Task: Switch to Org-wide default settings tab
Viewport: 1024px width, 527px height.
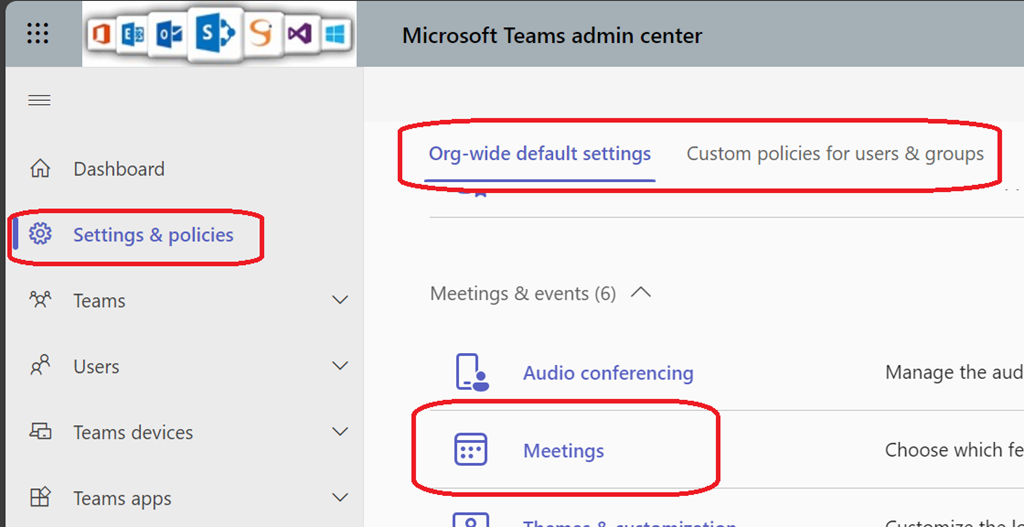Action: click(540, 154)
